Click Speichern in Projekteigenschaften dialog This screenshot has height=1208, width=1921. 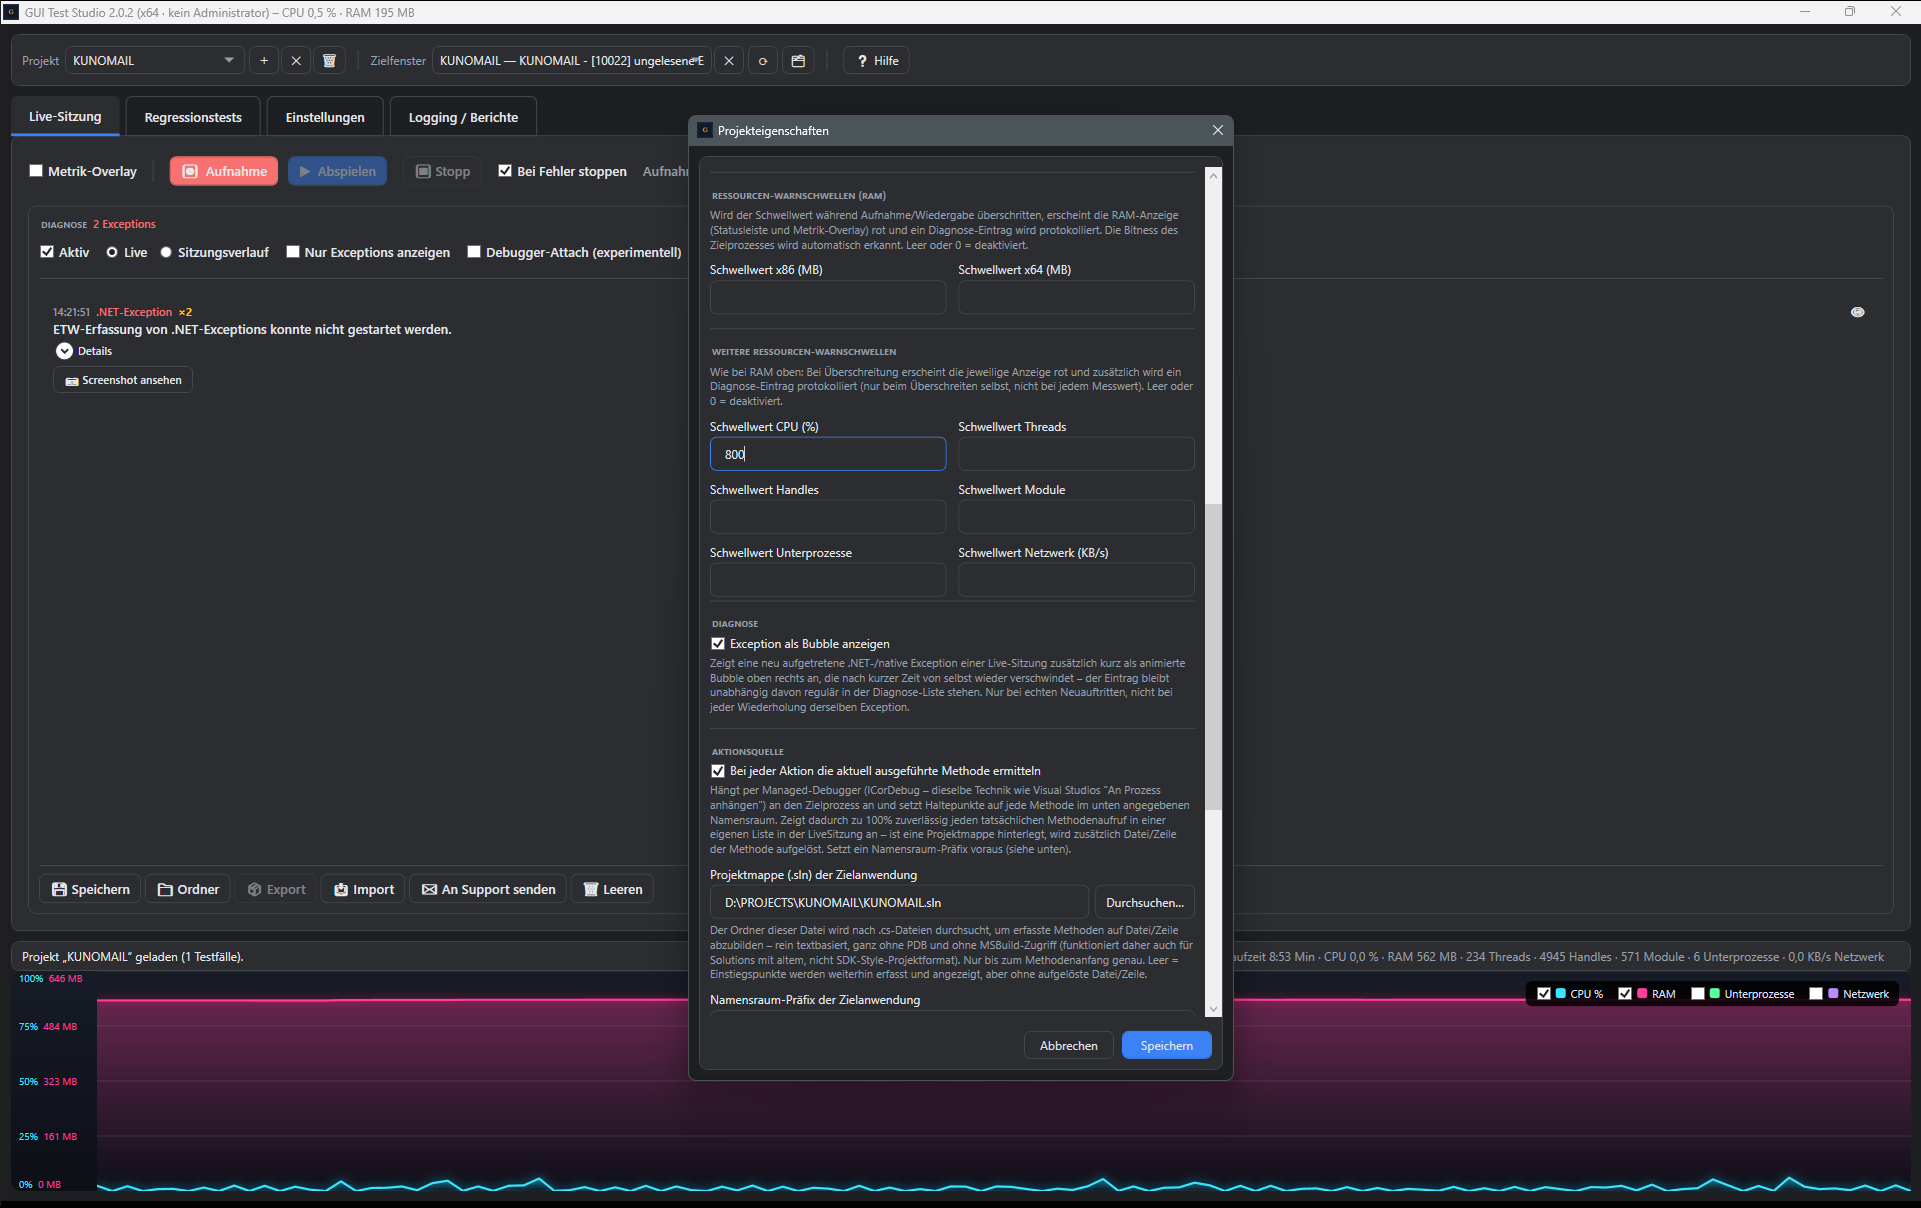tap(1167, 1045)
